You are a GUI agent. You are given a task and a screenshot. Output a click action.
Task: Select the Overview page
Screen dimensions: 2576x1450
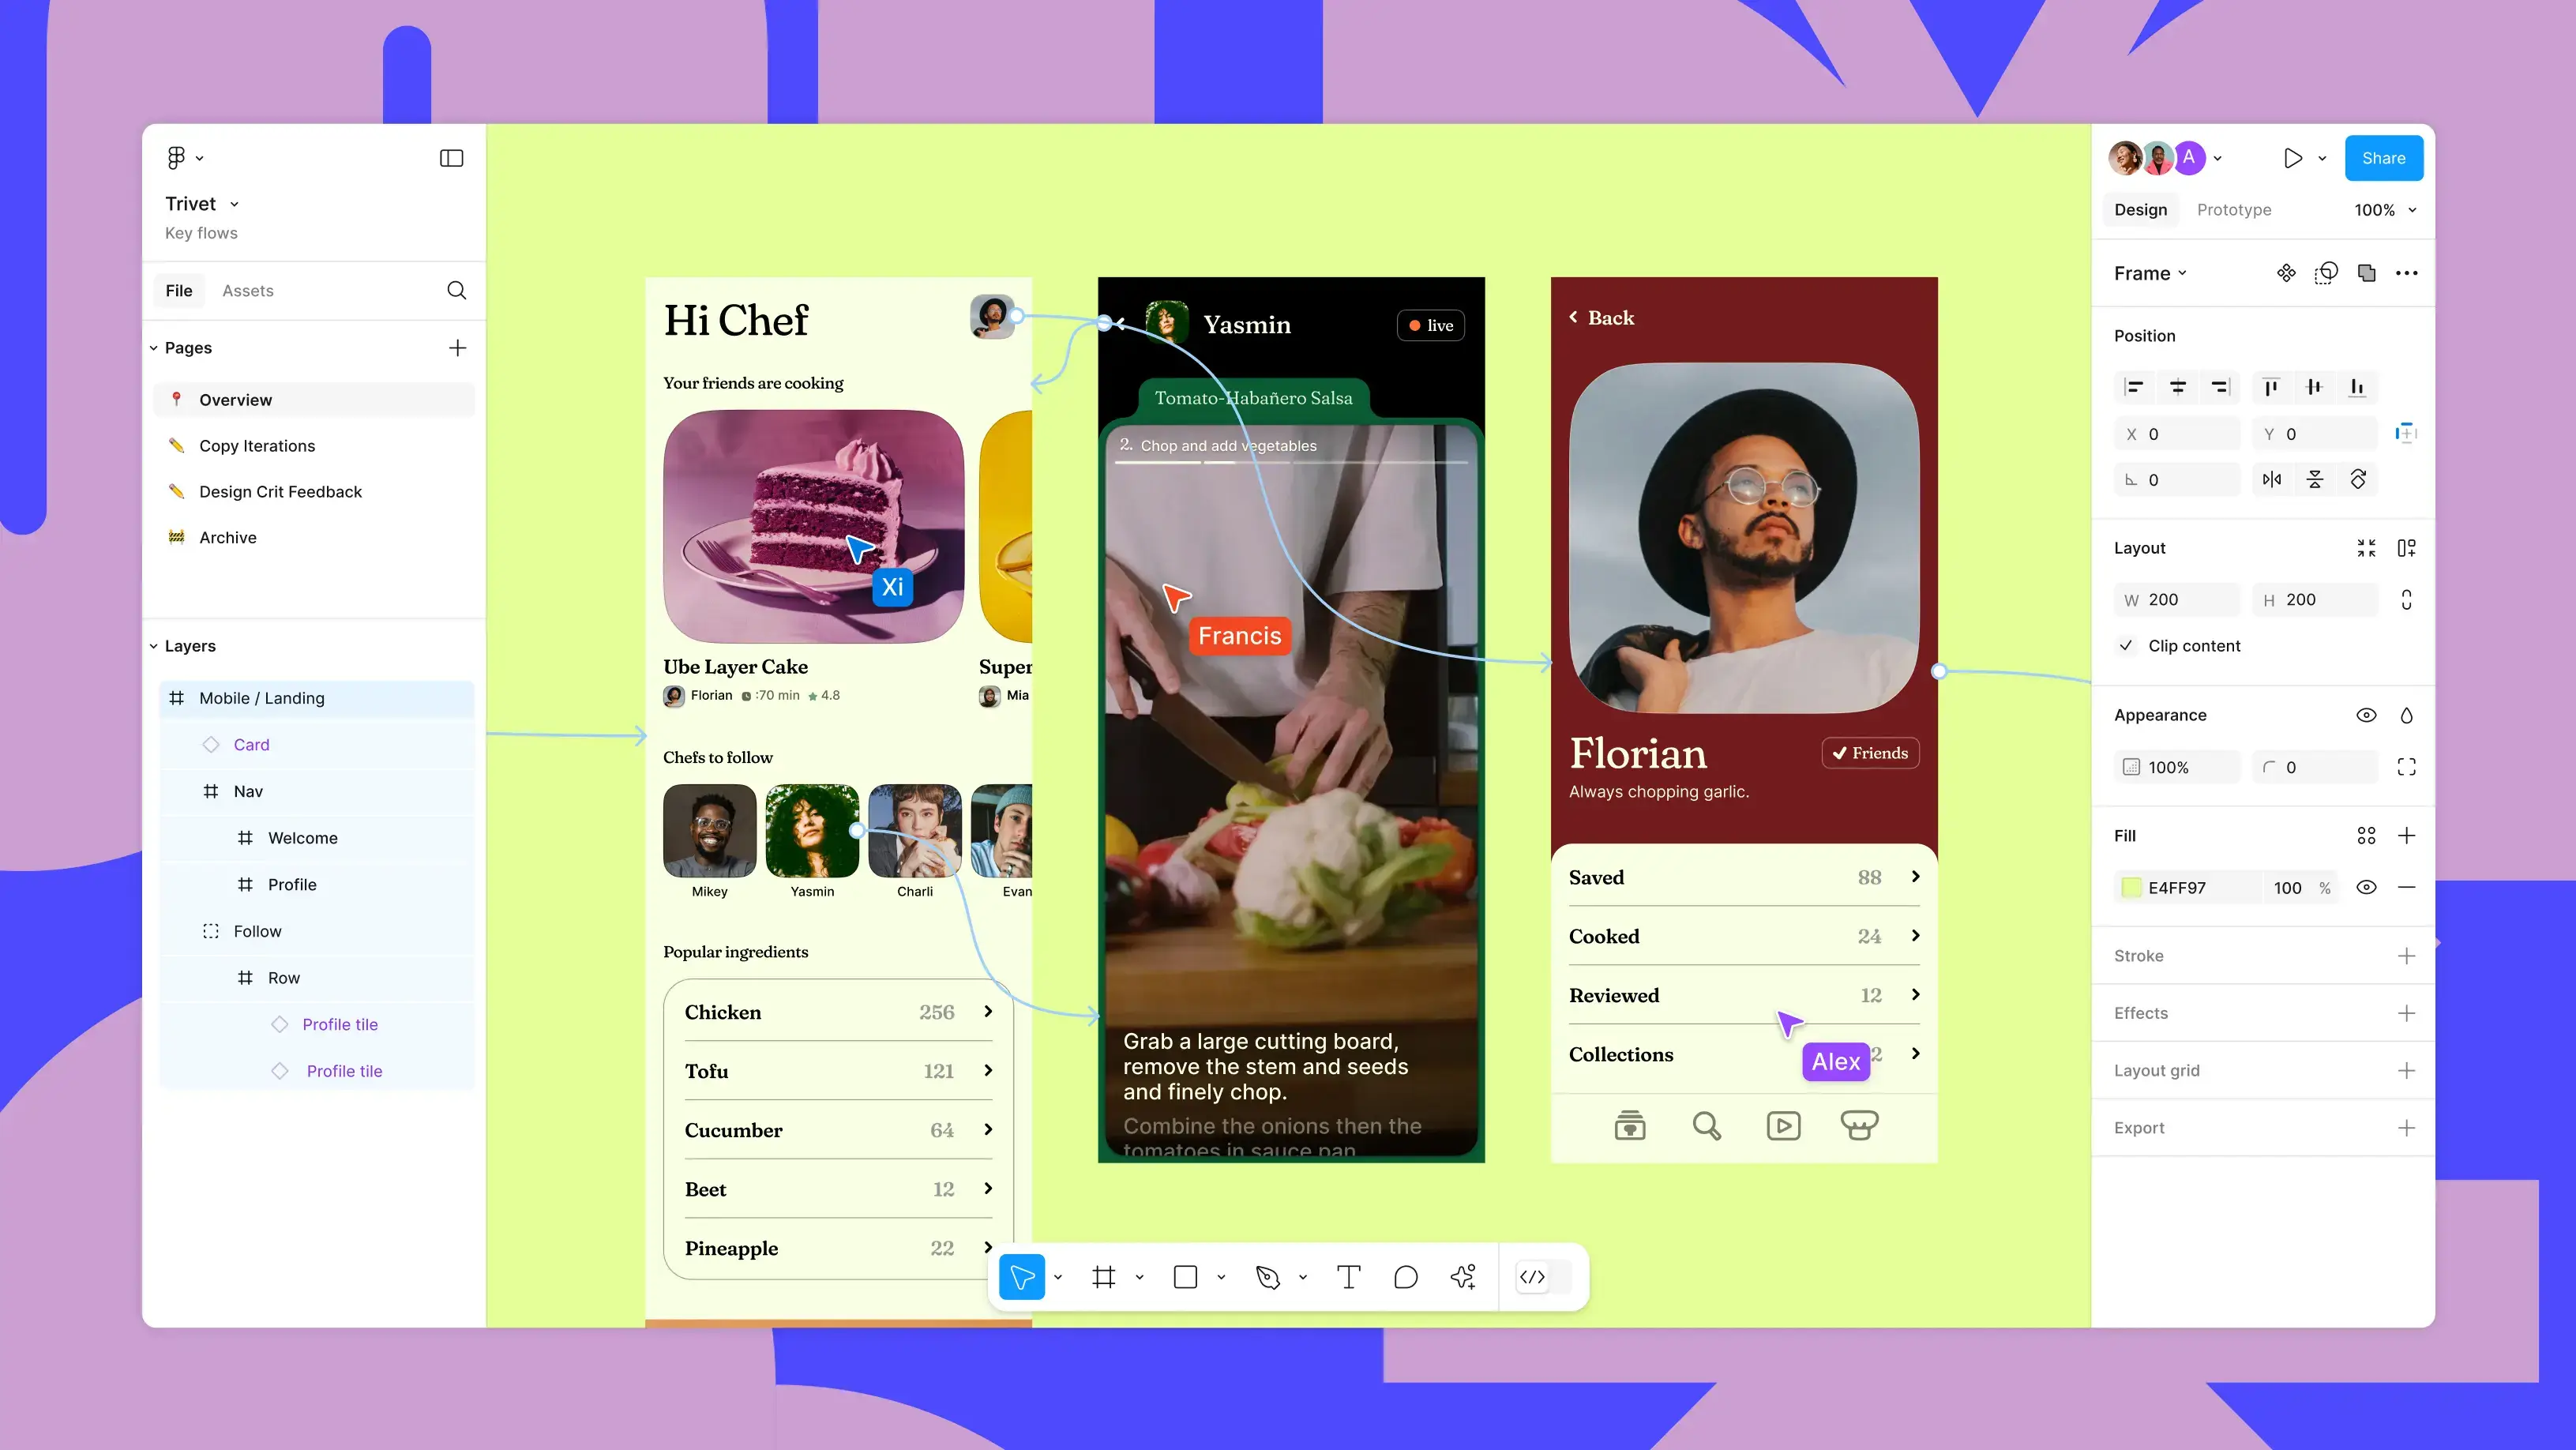coord(234,398)
